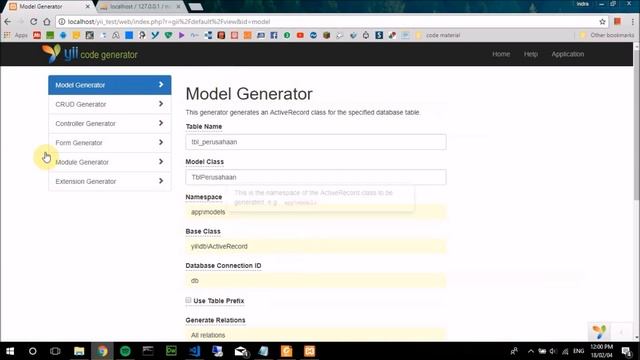Screen dimensions: 640x360
Task: Click the chevron on the CRUD Generator row
Action: [161, 104]
